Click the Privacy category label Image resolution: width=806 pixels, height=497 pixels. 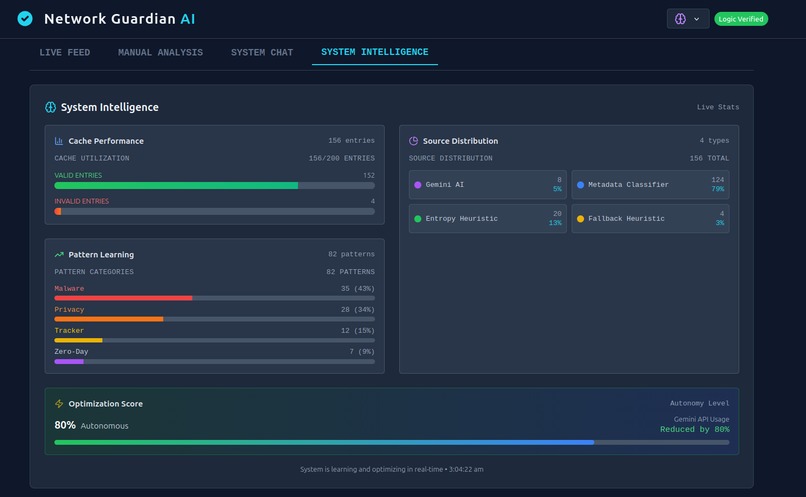pyautogui.click(x=69, y=309)
